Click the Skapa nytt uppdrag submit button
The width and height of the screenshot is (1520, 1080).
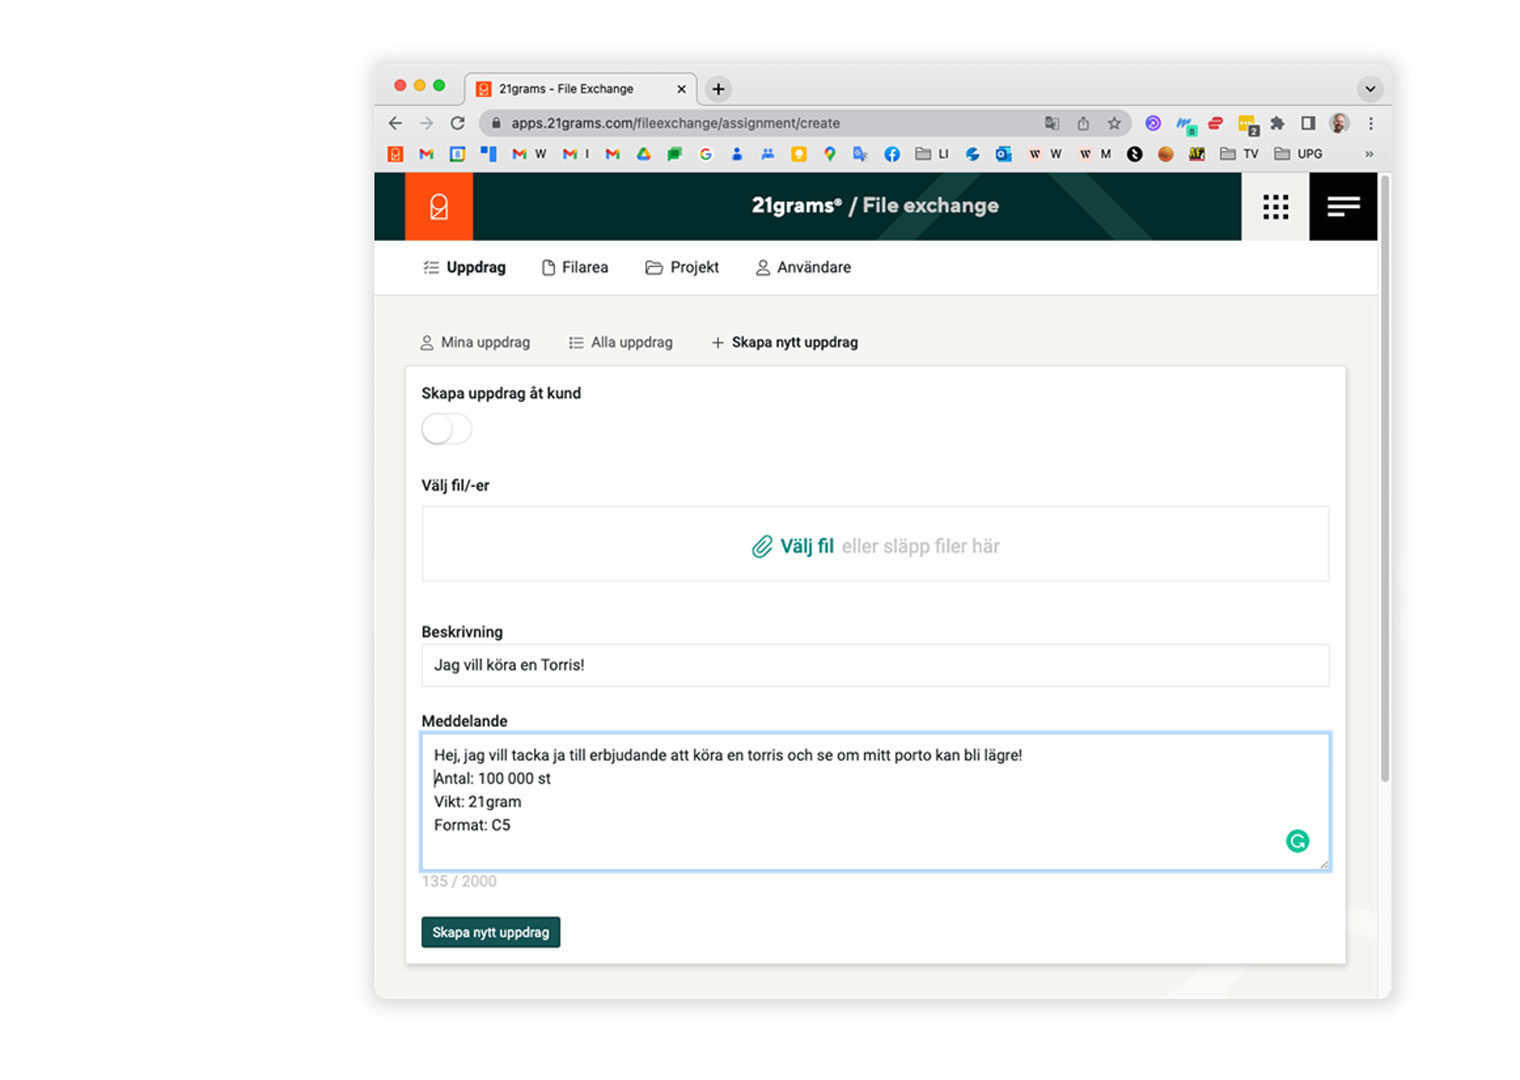coord(490,932)
